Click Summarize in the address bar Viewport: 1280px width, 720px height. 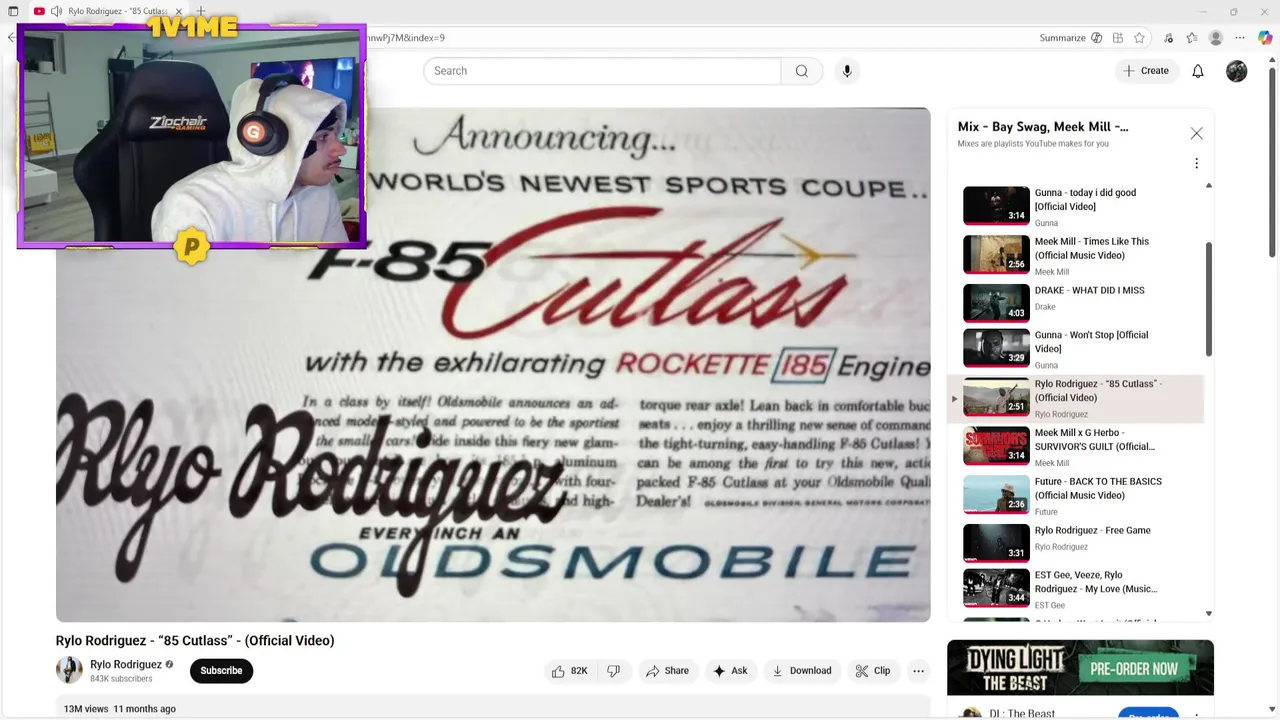pos(1062,38)
